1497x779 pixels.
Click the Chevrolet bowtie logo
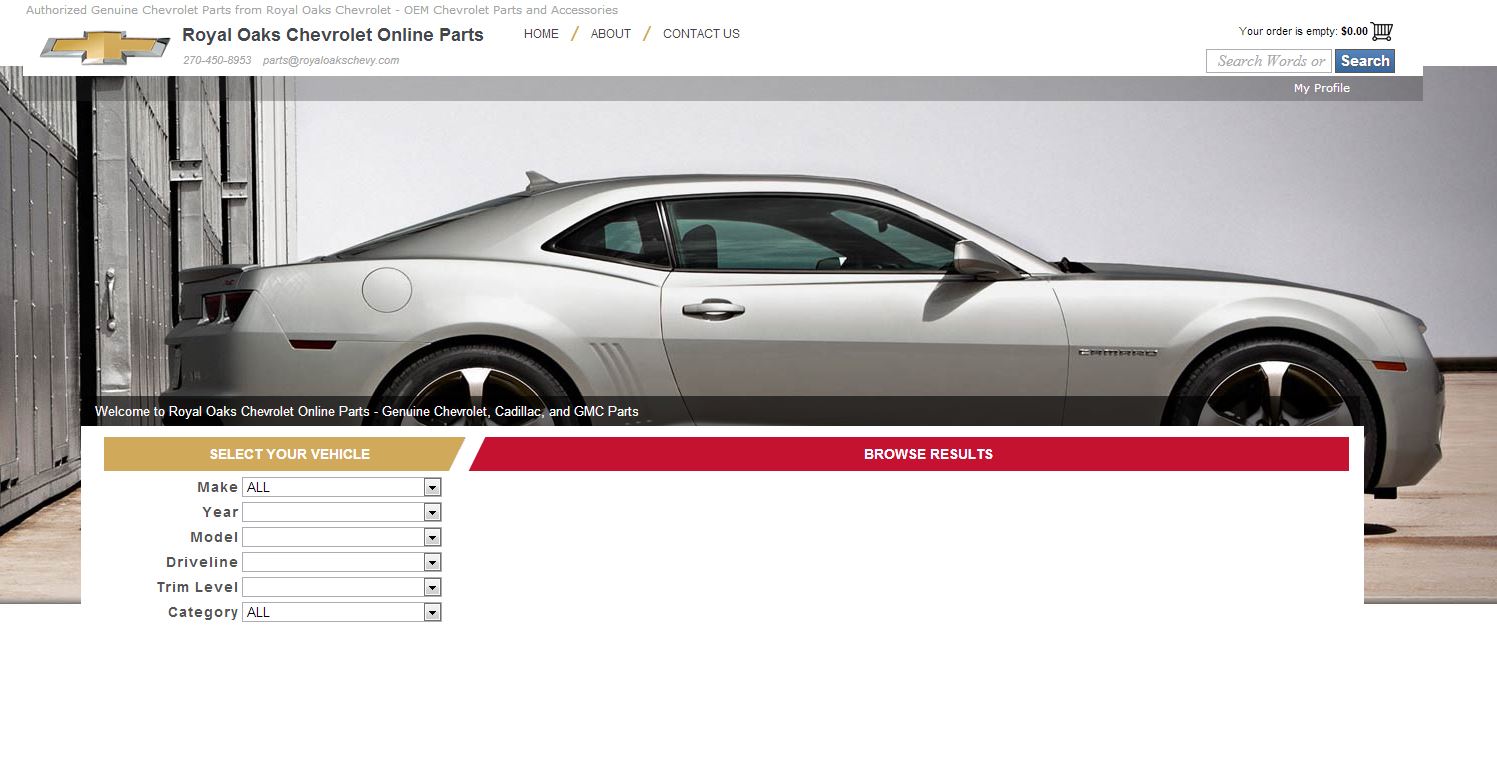105,47
